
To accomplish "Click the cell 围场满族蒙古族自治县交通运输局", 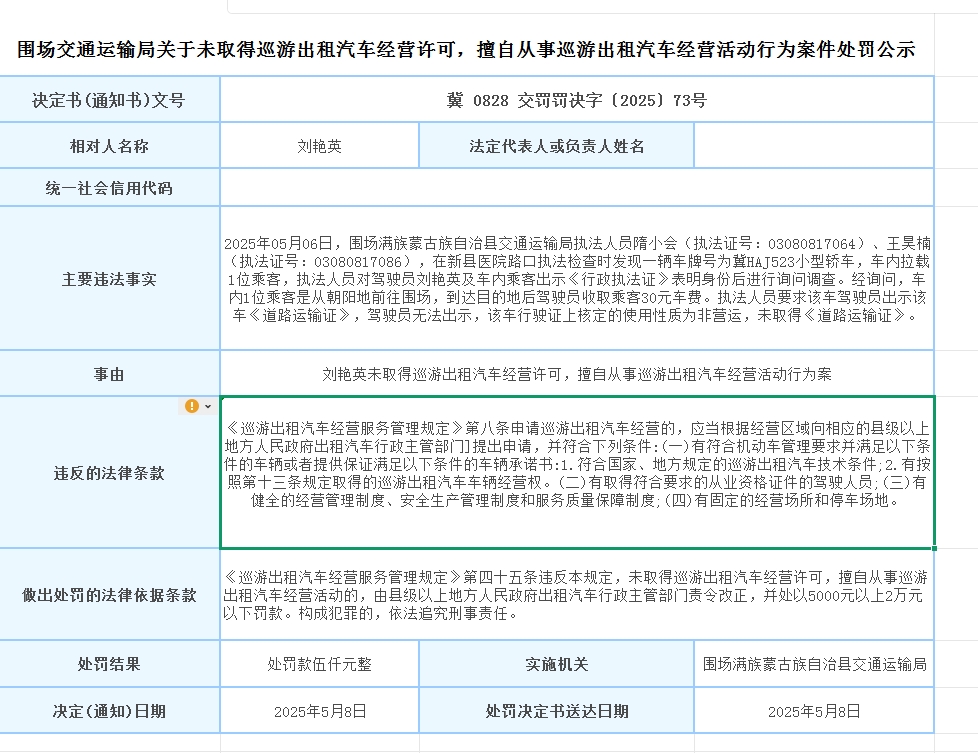I will pos(814,664).
